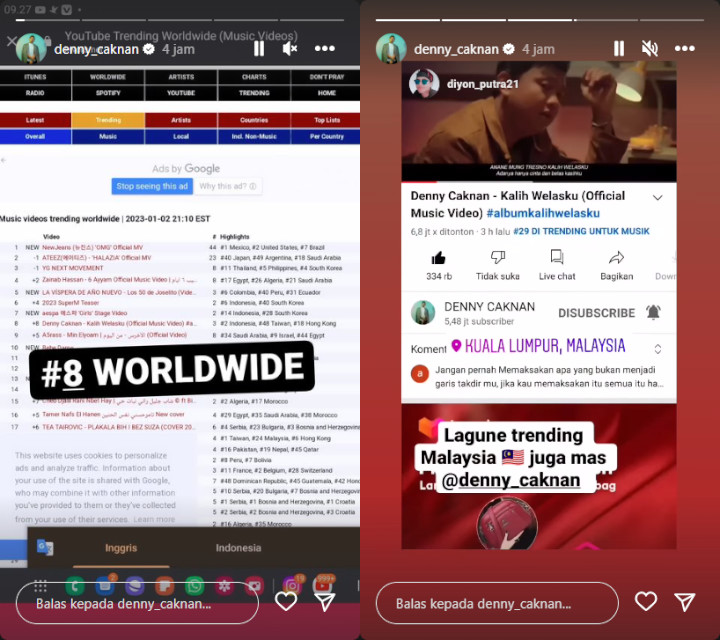This screenshot has width=720, height=640.
Task: Open diyon_putra21 profile avatar
Action: (x=424, y=84)
